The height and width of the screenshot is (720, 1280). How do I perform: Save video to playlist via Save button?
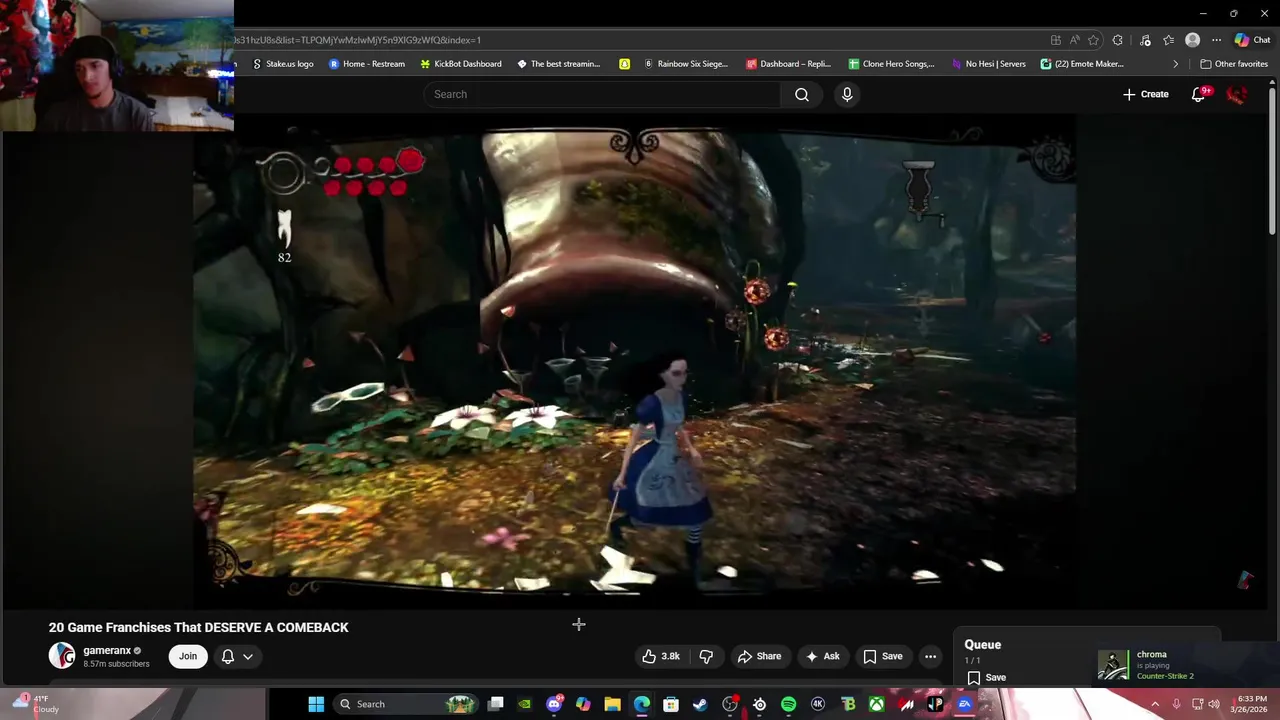[883, 656]
